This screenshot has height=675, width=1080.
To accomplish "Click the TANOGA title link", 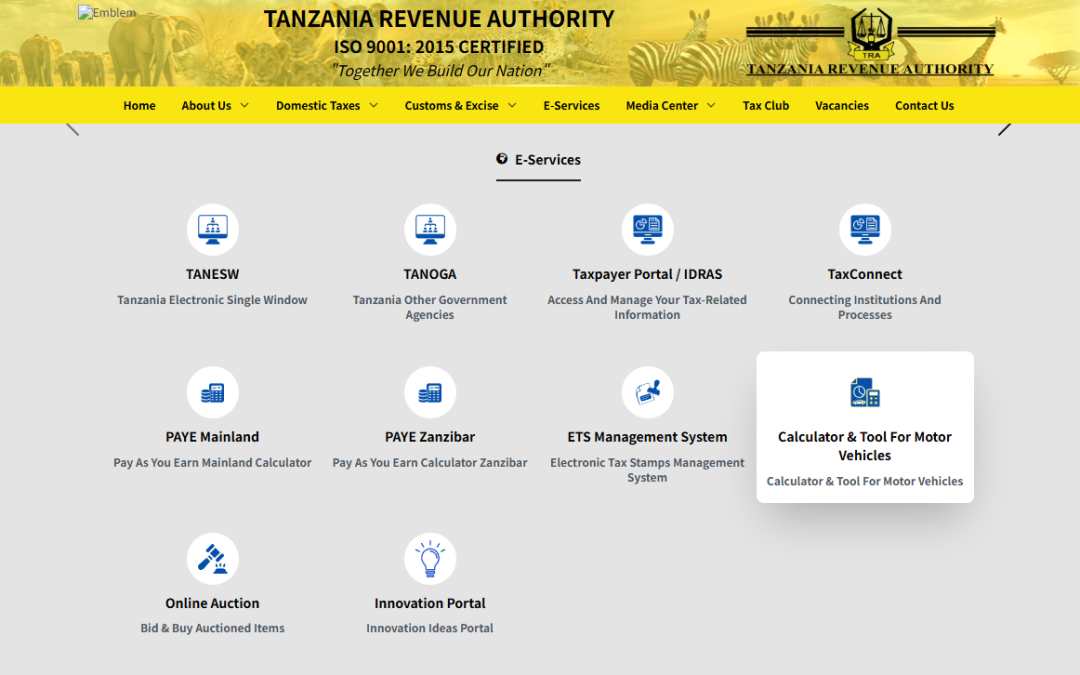I will pyautogui.click(x=430, y=274).
